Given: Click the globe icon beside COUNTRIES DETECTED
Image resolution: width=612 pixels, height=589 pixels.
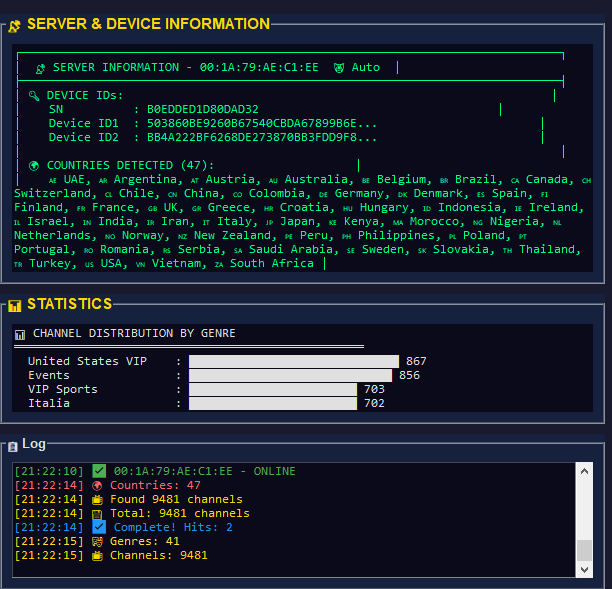Looking at the screenshot, I should coord(34,166).
